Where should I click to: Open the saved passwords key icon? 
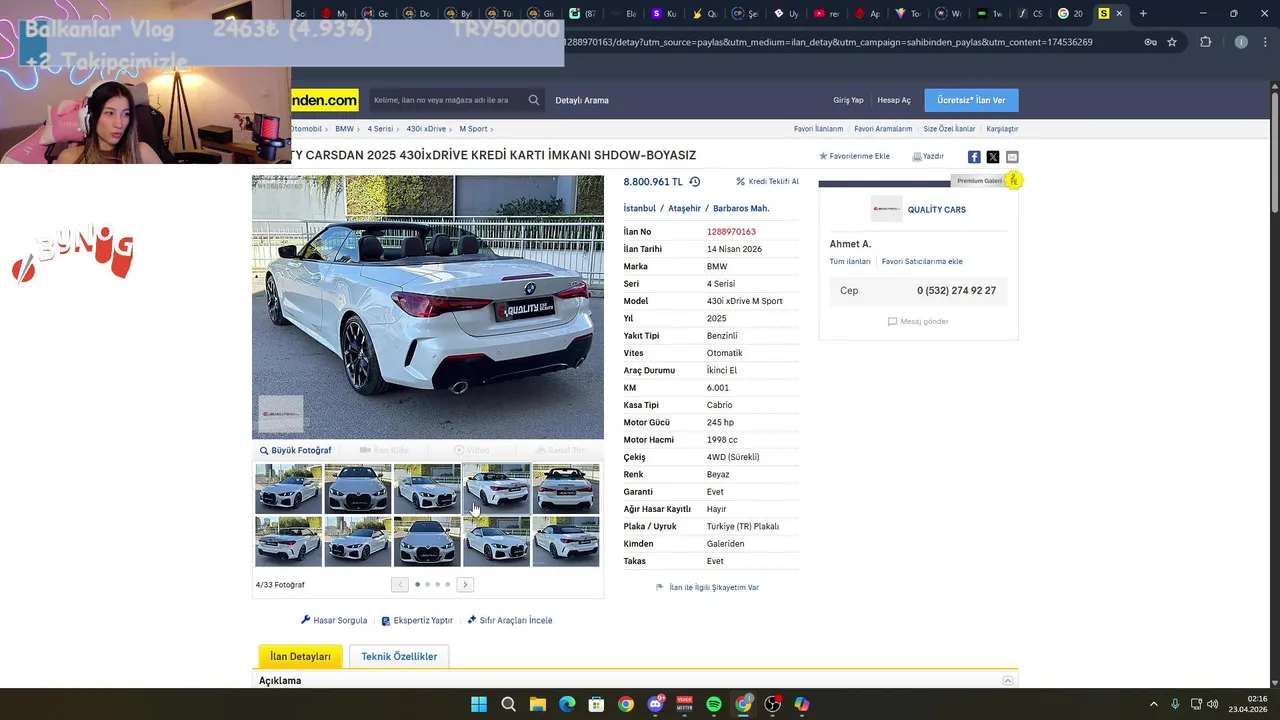pyautogui.click(x=1150, y=42)
